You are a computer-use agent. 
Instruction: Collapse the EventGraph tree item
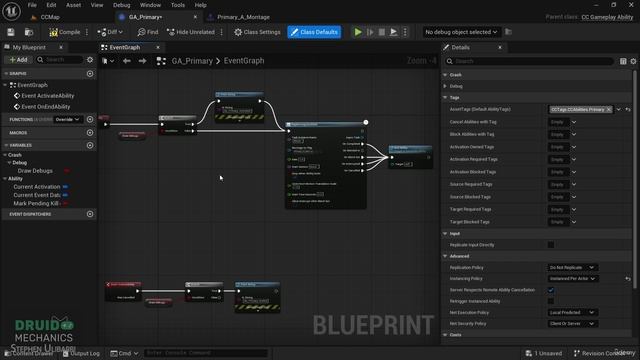click(x=5, y=85)
